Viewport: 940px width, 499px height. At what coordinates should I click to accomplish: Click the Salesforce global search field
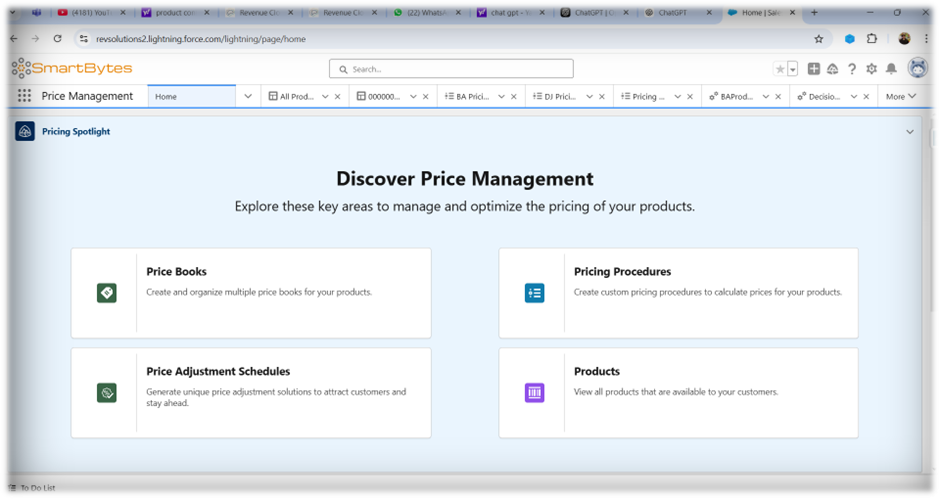(451, 69)
